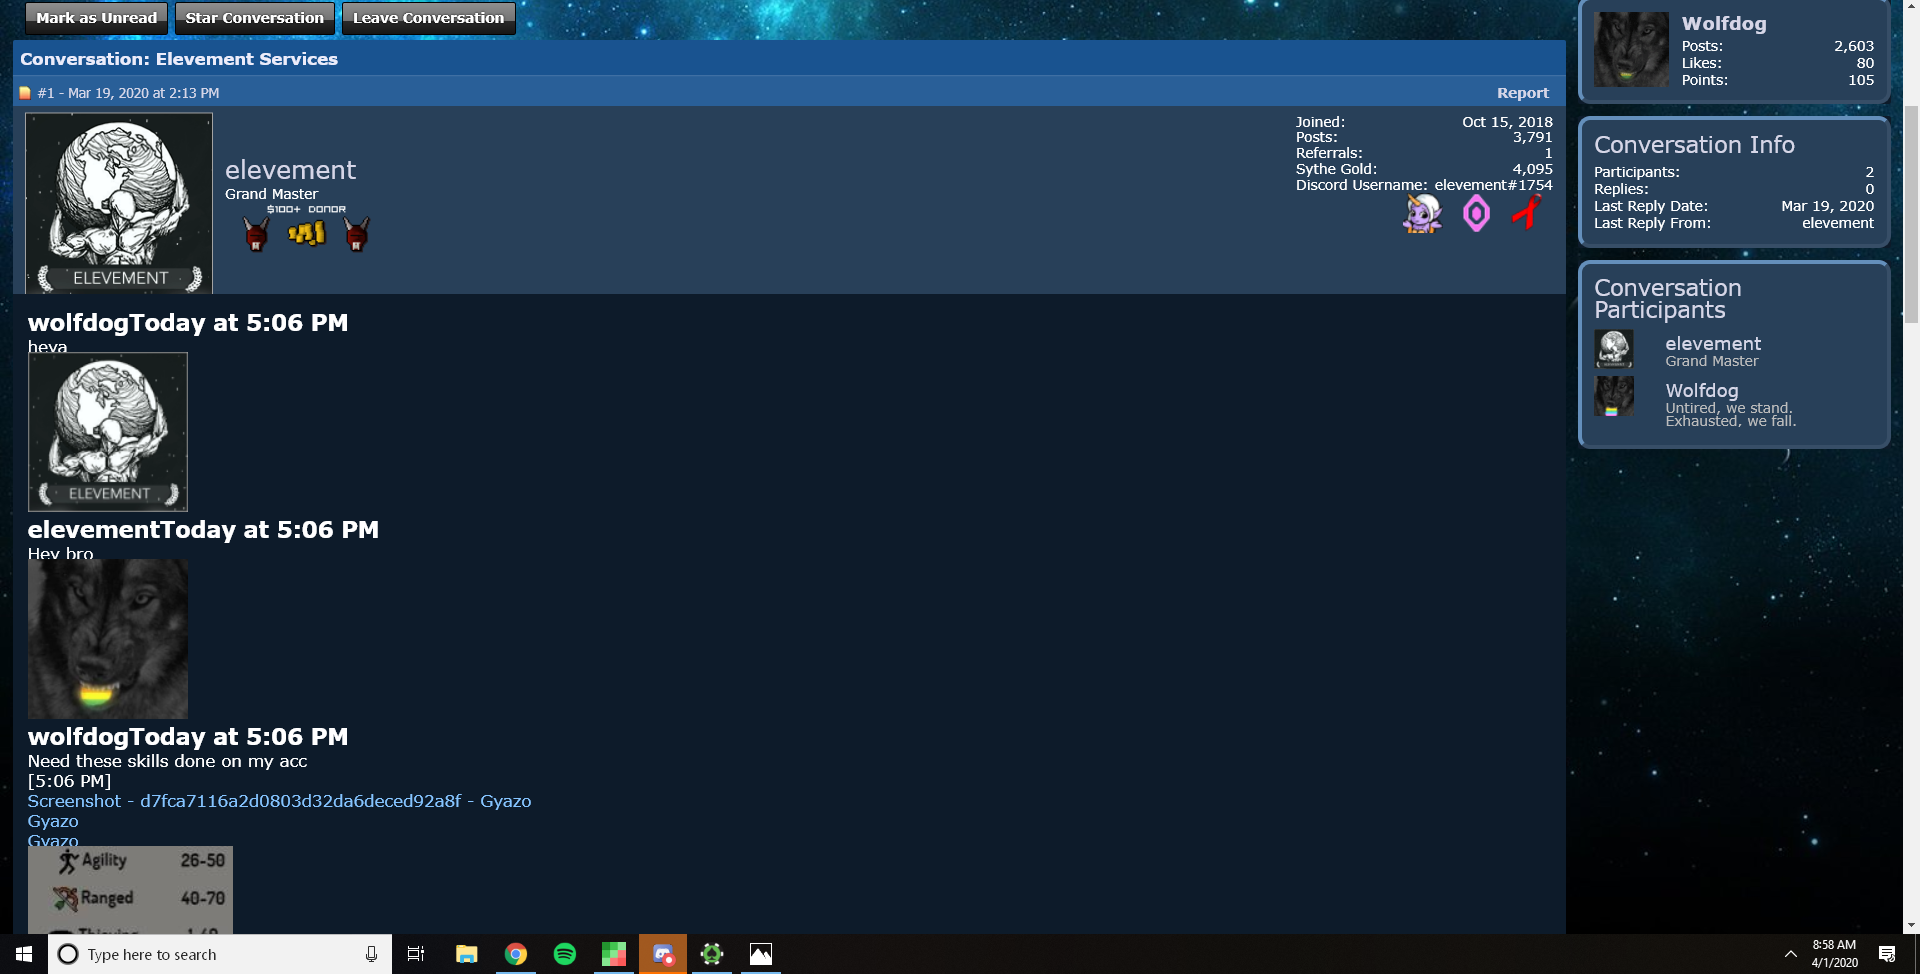
Task: Click the purple unicorn award icon
Action: pyautogui.click(x=1422, y=213)
